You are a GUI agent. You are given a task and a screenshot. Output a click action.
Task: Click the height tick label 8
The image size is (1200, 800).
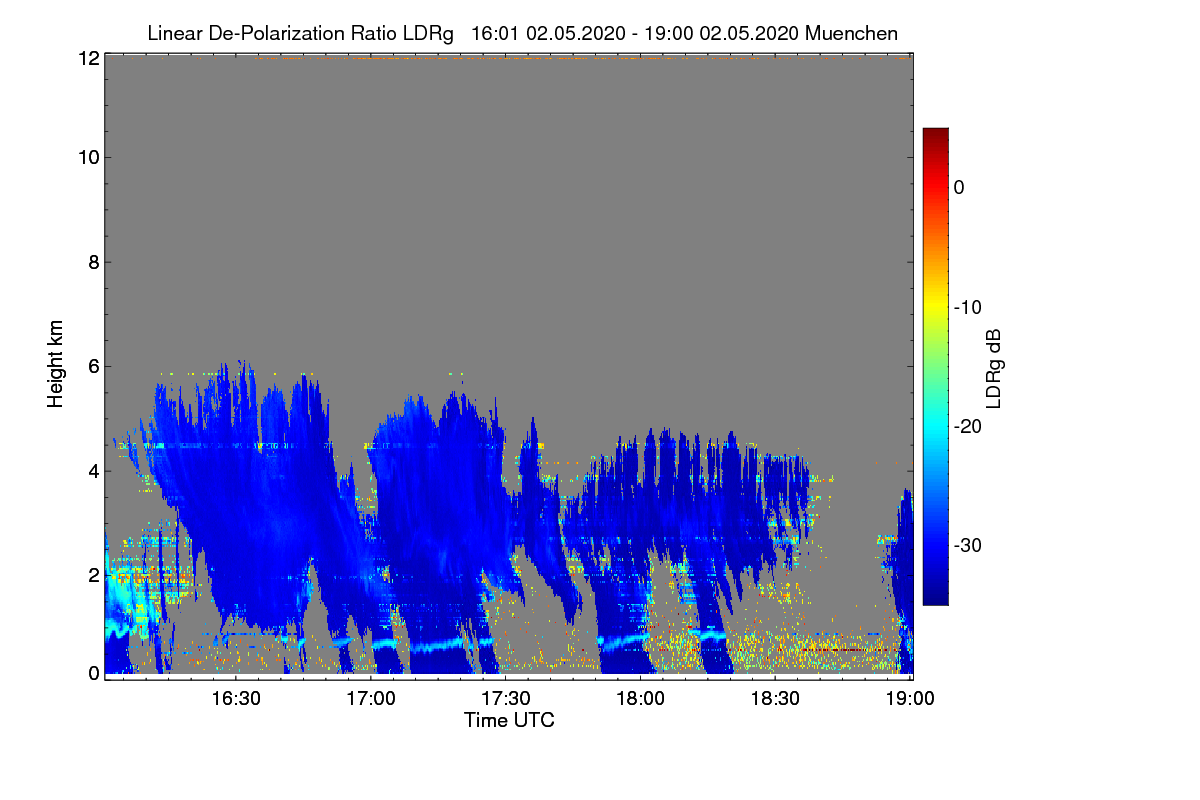93,262
